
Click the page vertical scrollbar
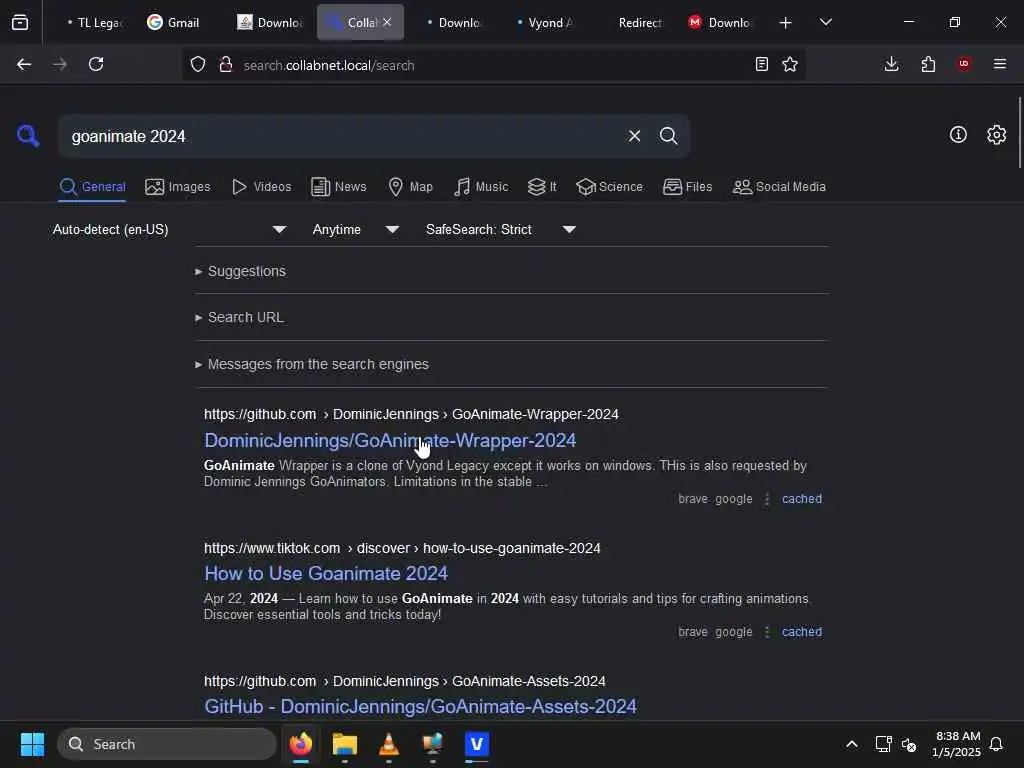point(1019,132)
